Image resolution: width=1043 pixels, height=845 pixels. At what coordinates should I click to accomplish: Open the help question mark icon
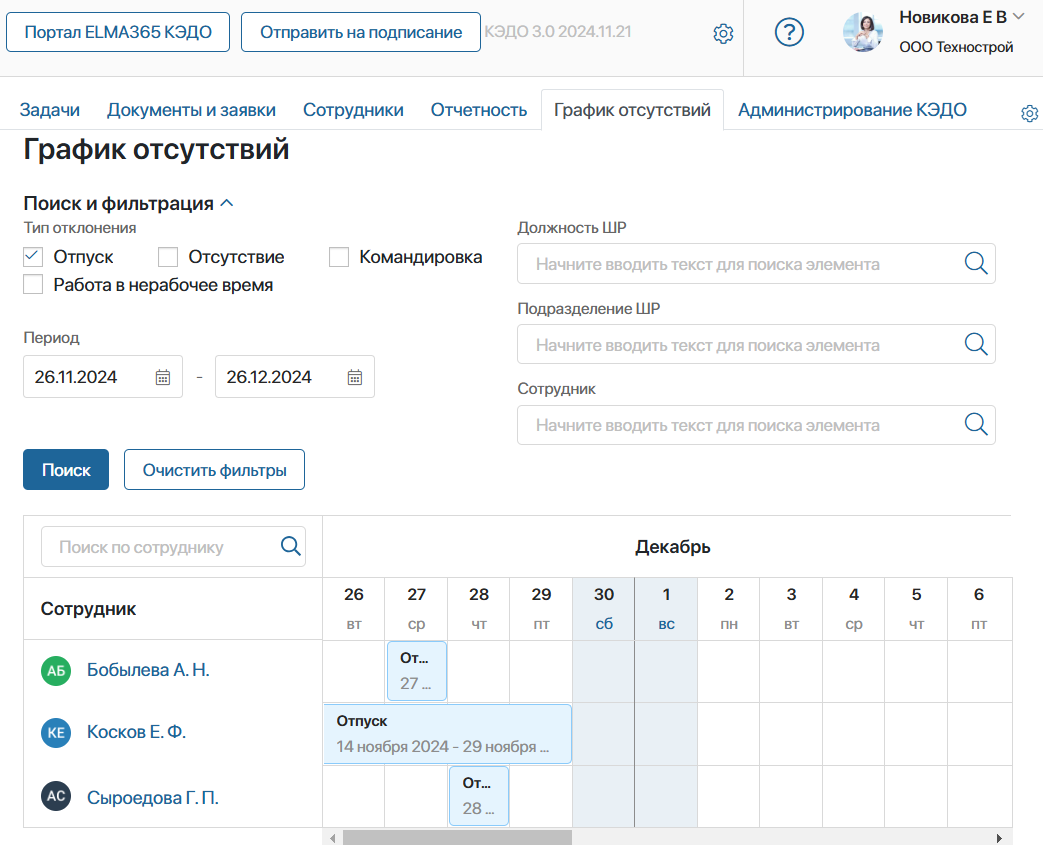(x=789, y=32)
